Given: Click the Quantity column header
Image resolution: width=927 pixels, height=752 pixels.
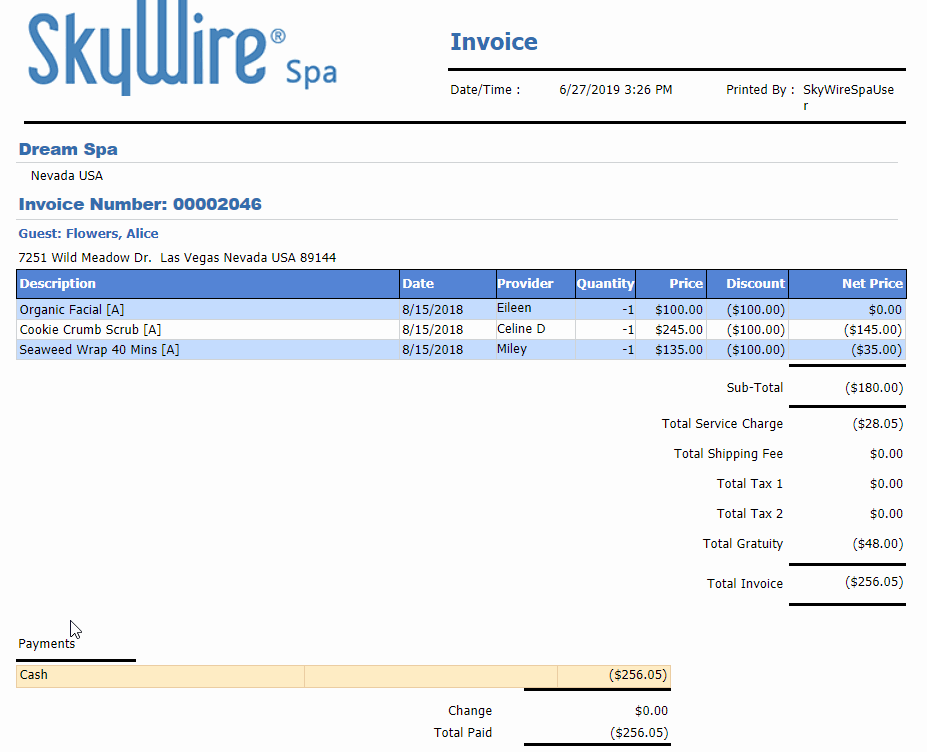Looking at the screenshot, I should click(605, 284).
